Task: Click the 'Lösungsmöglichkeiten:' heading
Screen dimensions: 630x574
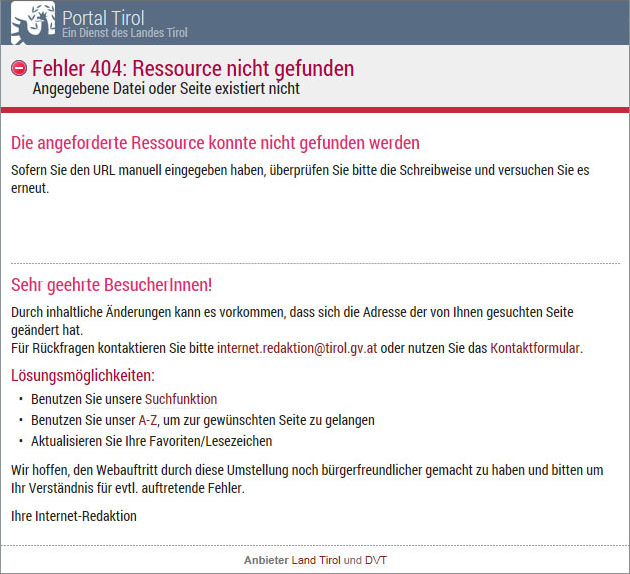Action: coord(83,376)
